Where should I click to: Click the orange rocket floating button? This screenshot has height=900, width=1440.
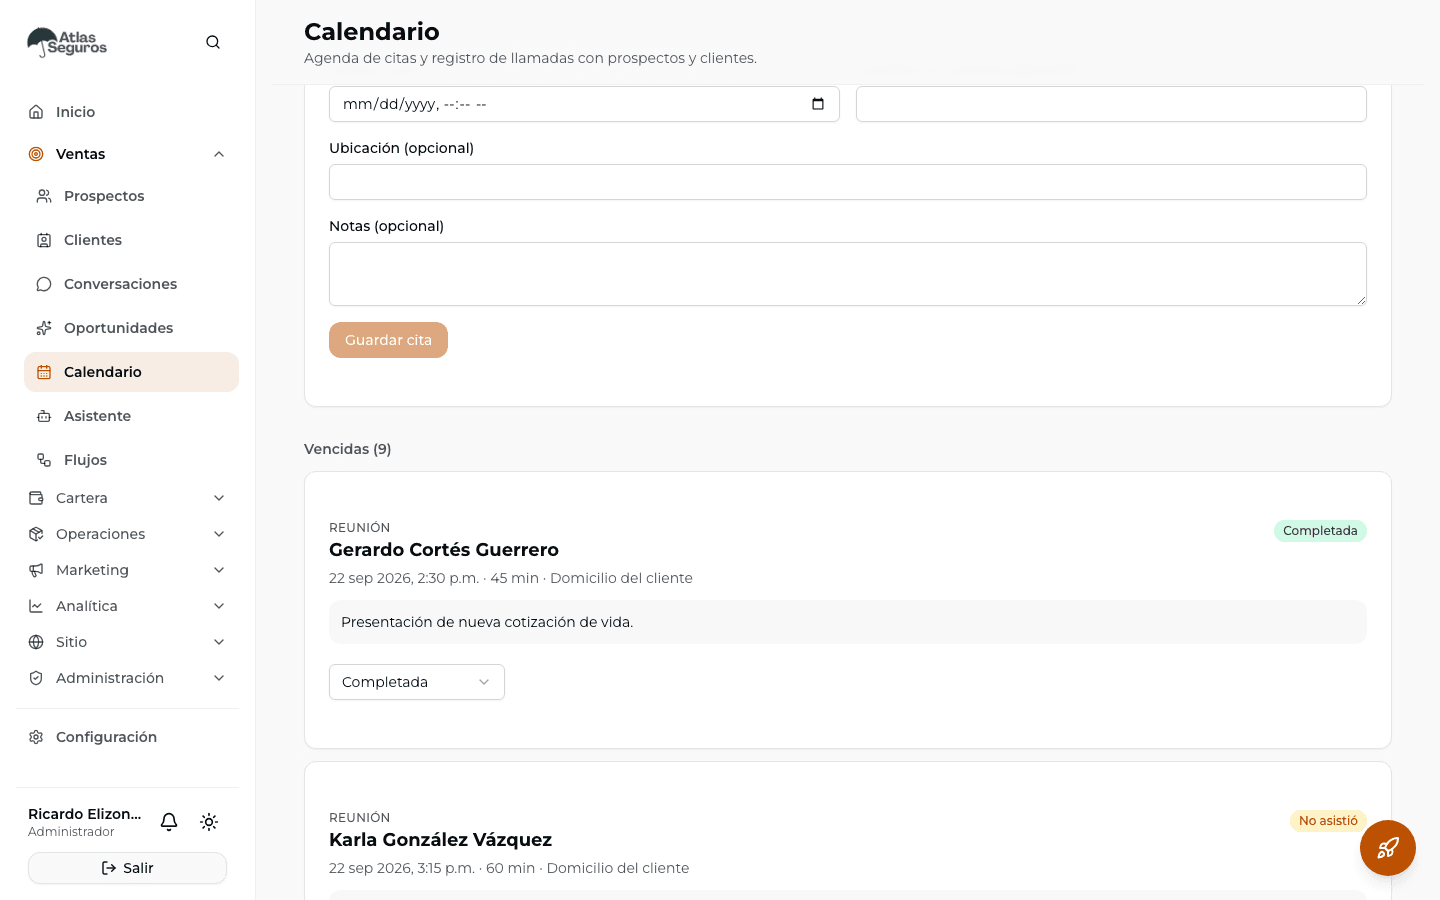(x=1388, y=848)
